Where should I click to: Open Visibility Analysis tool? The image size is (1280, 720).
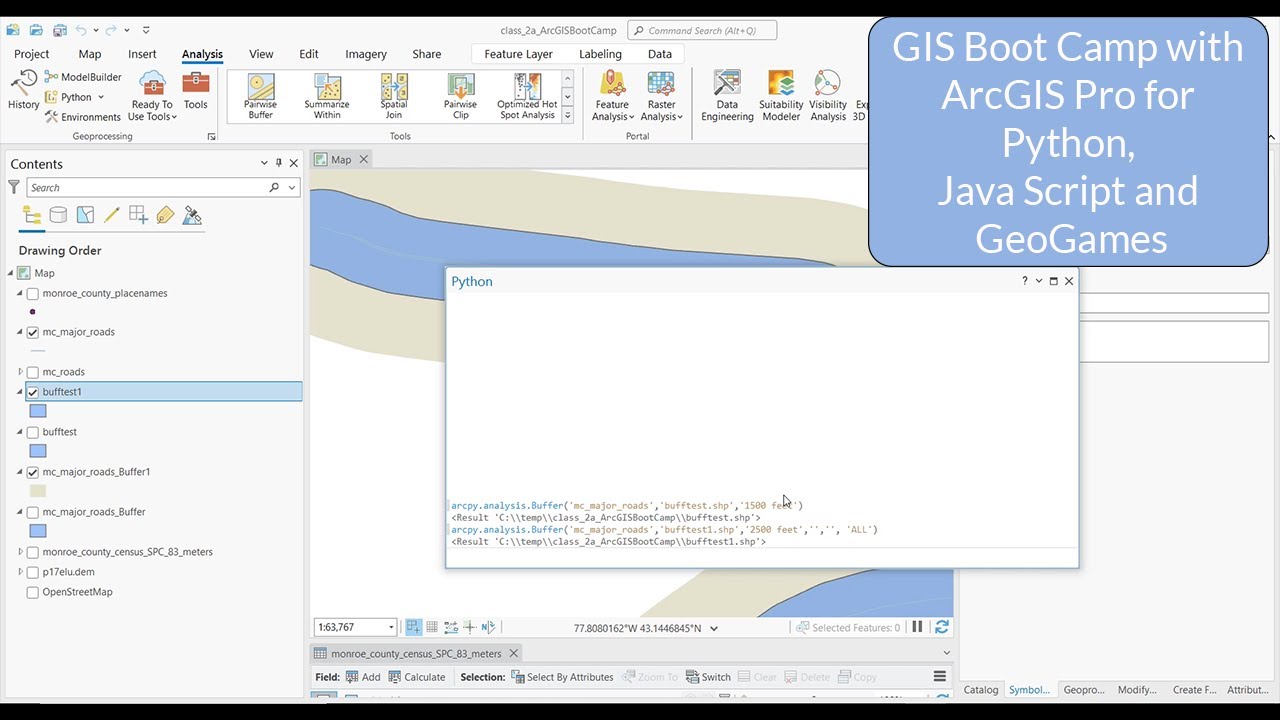pos(828,96)
